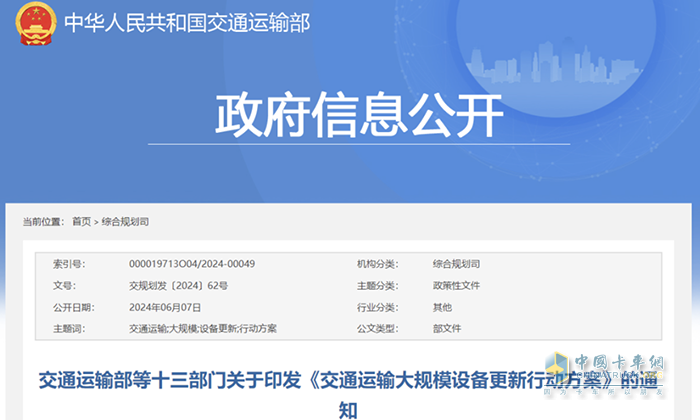Viewport: 700px width, 420px height.
Task: Click the 当前位置 breadcrumb label
Action: point(43,221)
